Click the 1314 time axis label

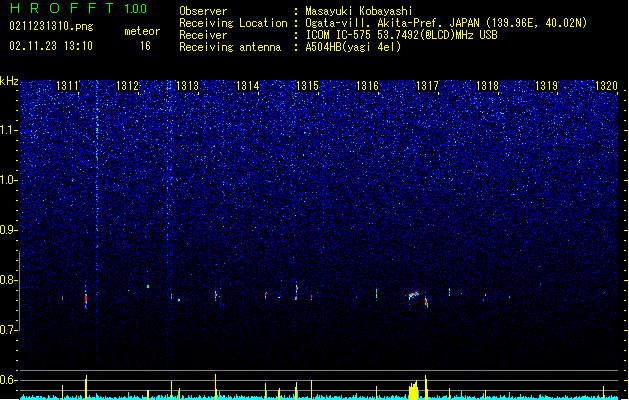click(248, 86)
